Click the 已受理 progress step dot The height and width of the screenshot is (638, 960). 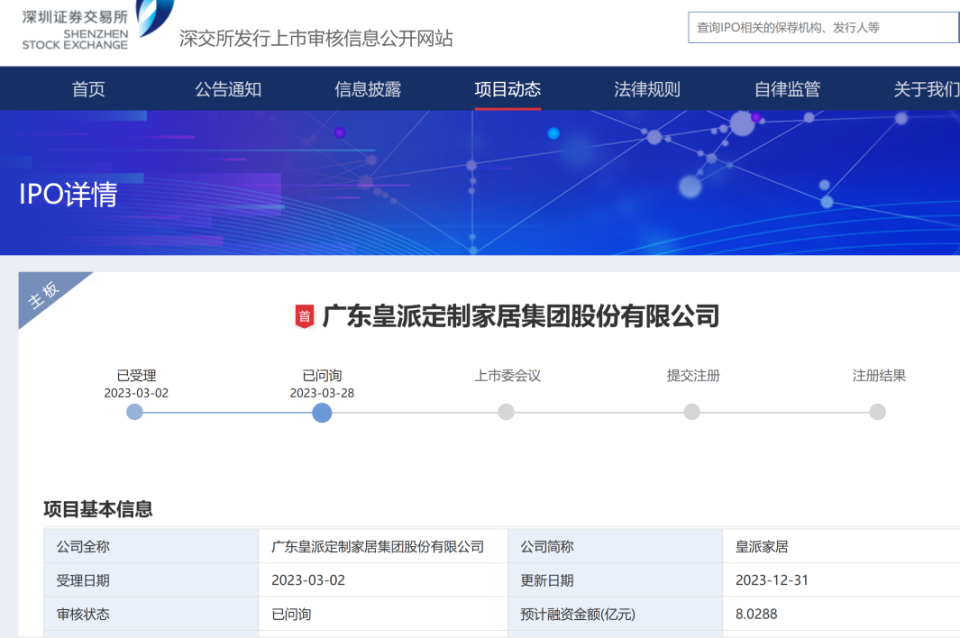point(135,412)
